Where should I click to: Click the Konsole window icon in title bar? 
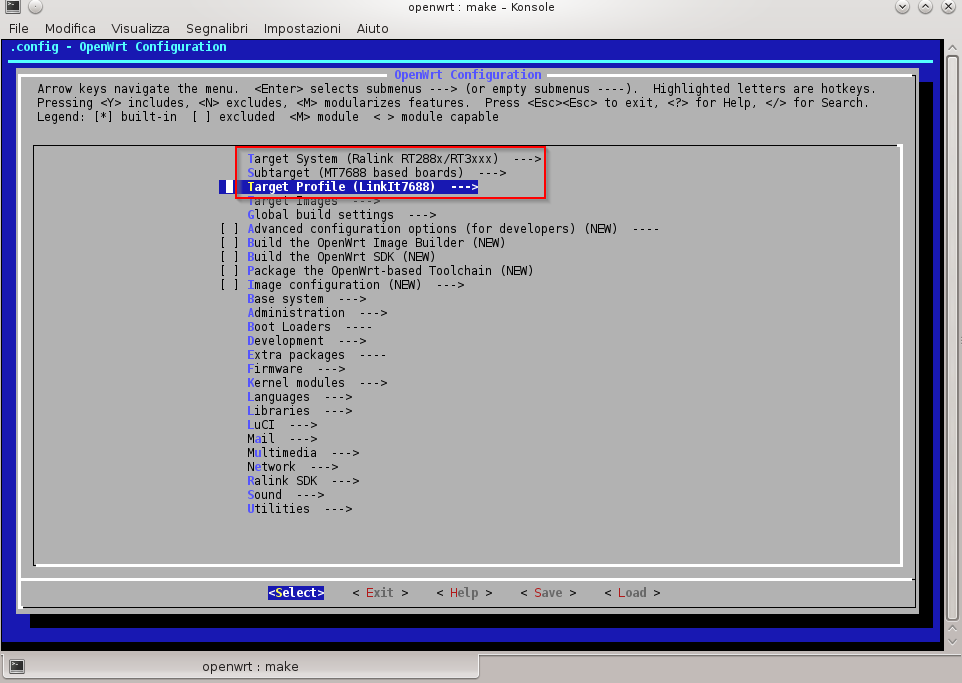[11, 8]
